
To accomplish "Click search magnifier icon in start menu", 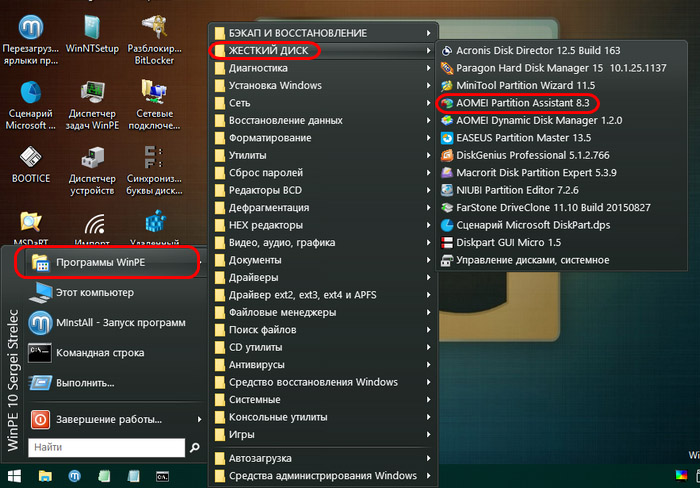I will point(195,447).
